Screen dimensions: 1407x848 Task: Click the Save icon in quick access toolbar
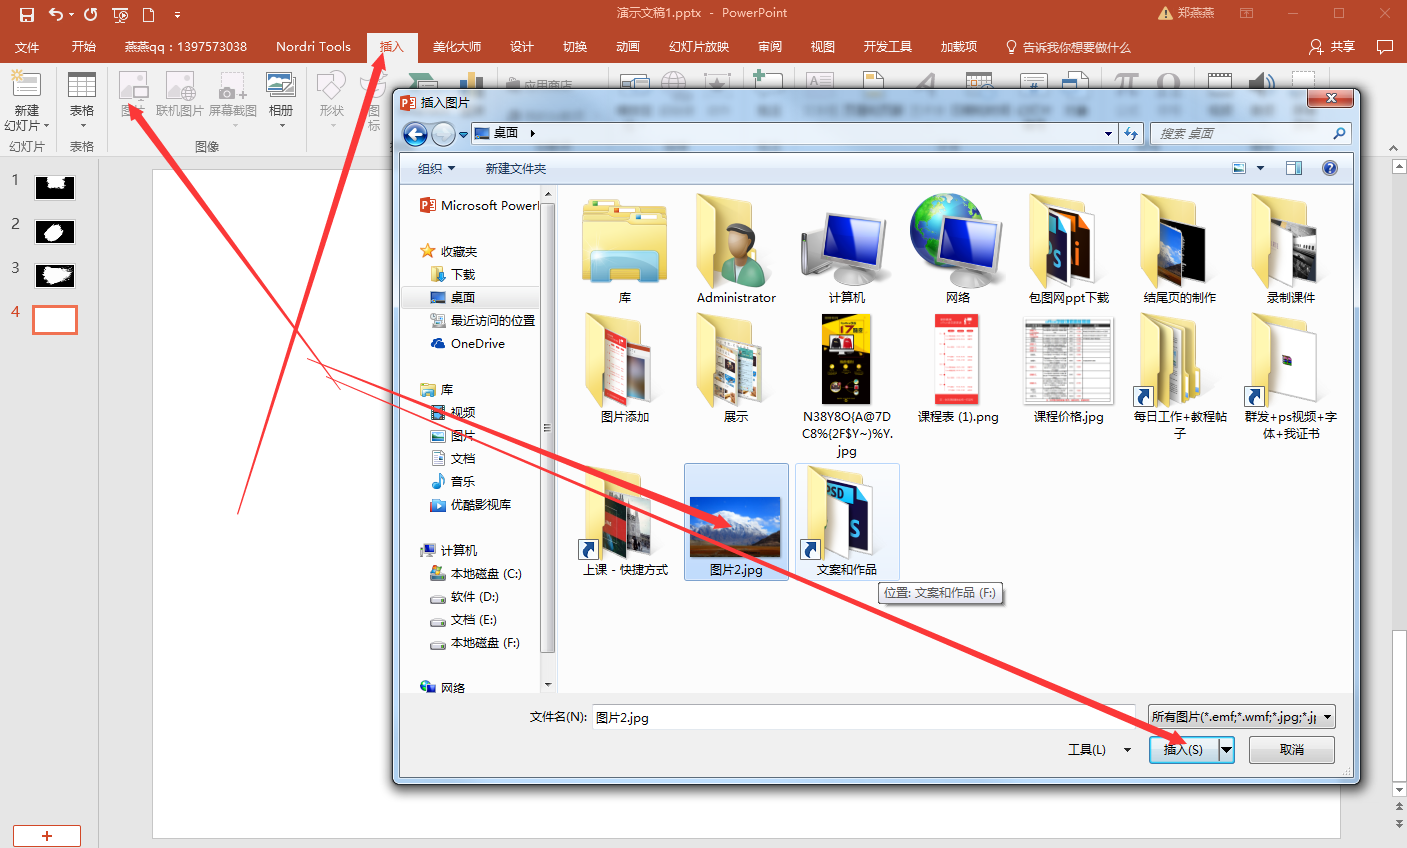[x=27, y=14]
